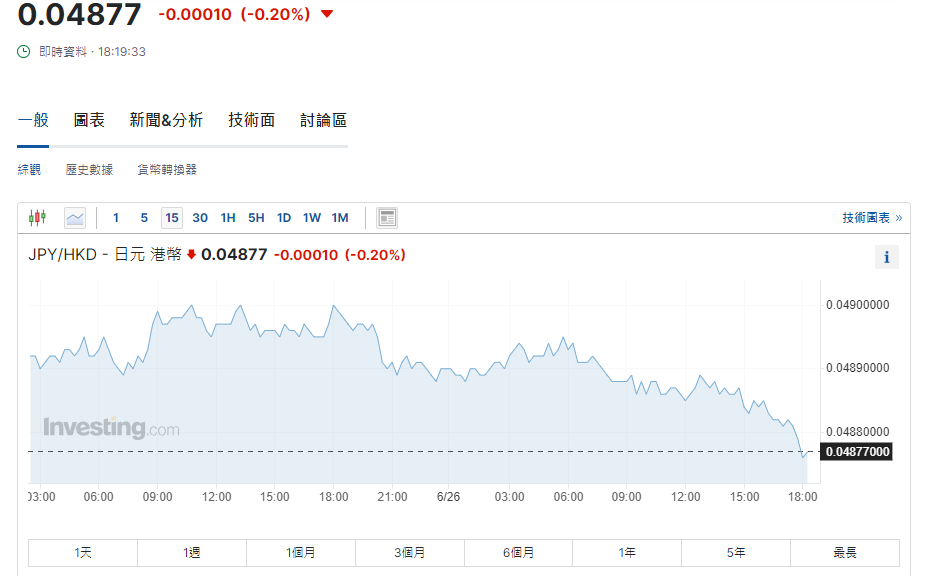Go to the 技術面 tab

(x=251, y=120)
